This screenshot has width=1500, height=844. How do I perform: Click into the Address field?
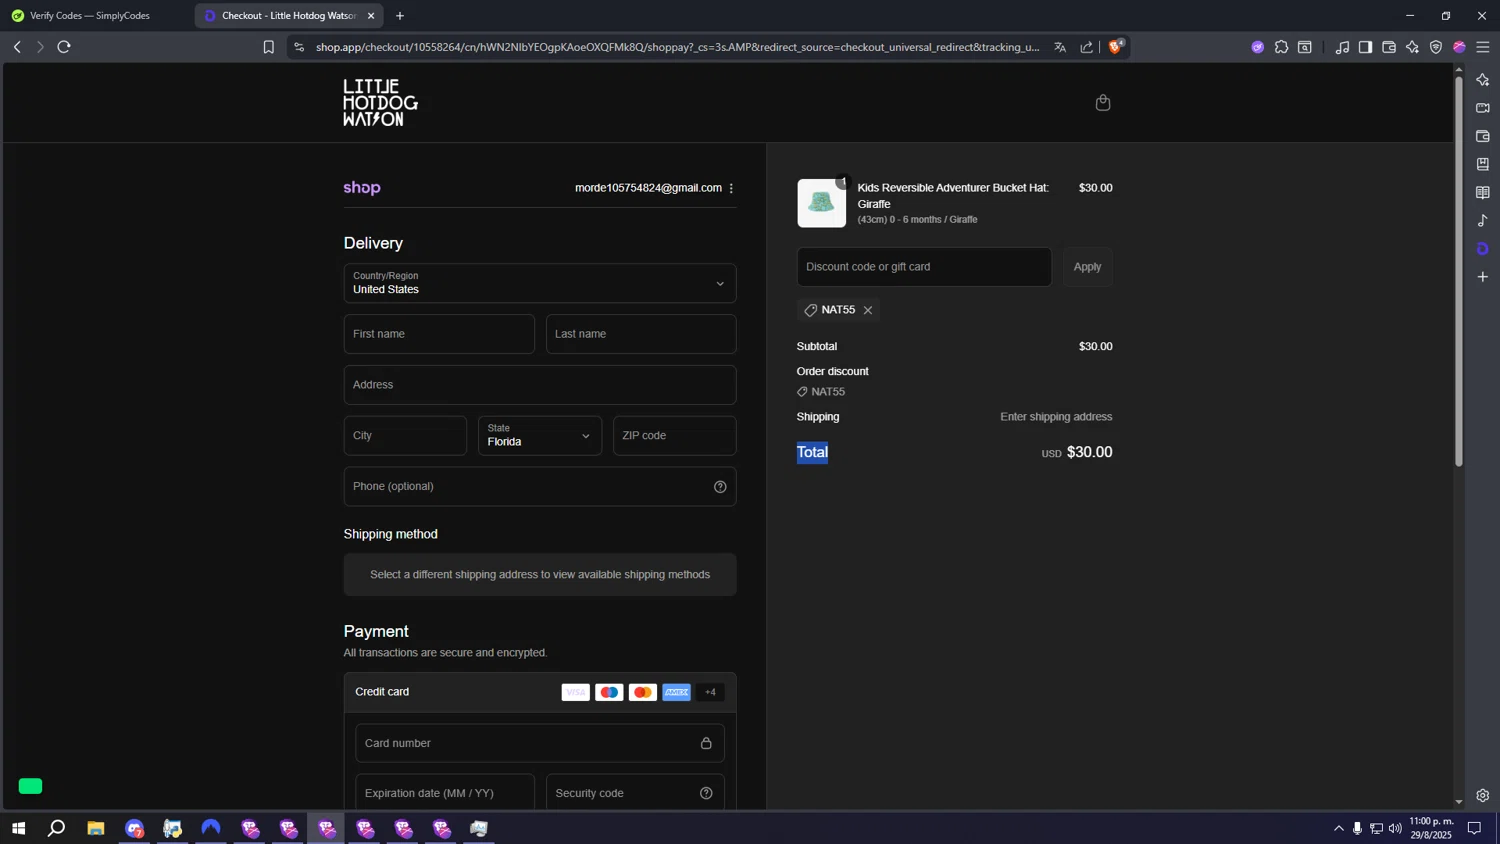tap(540, 385)
